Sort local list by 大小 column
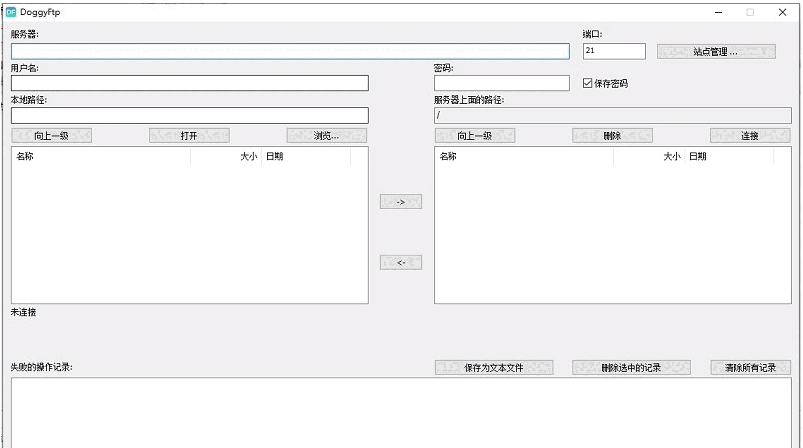 [226, 156]
